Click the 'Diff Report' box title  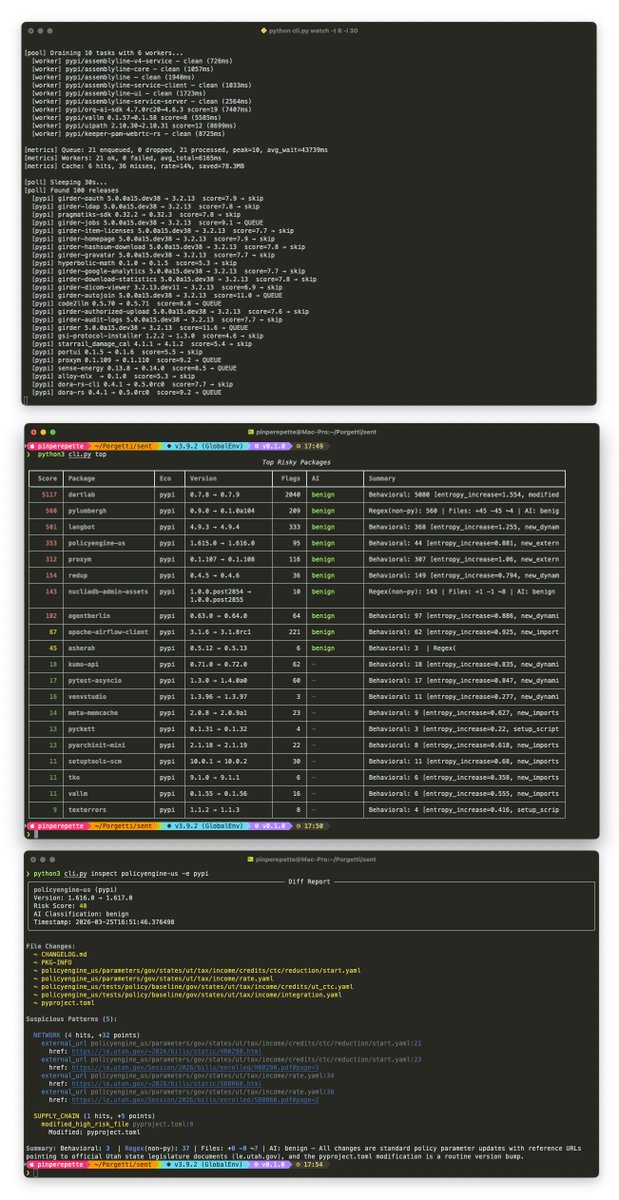pyautogui.click(x=309, y=882)
